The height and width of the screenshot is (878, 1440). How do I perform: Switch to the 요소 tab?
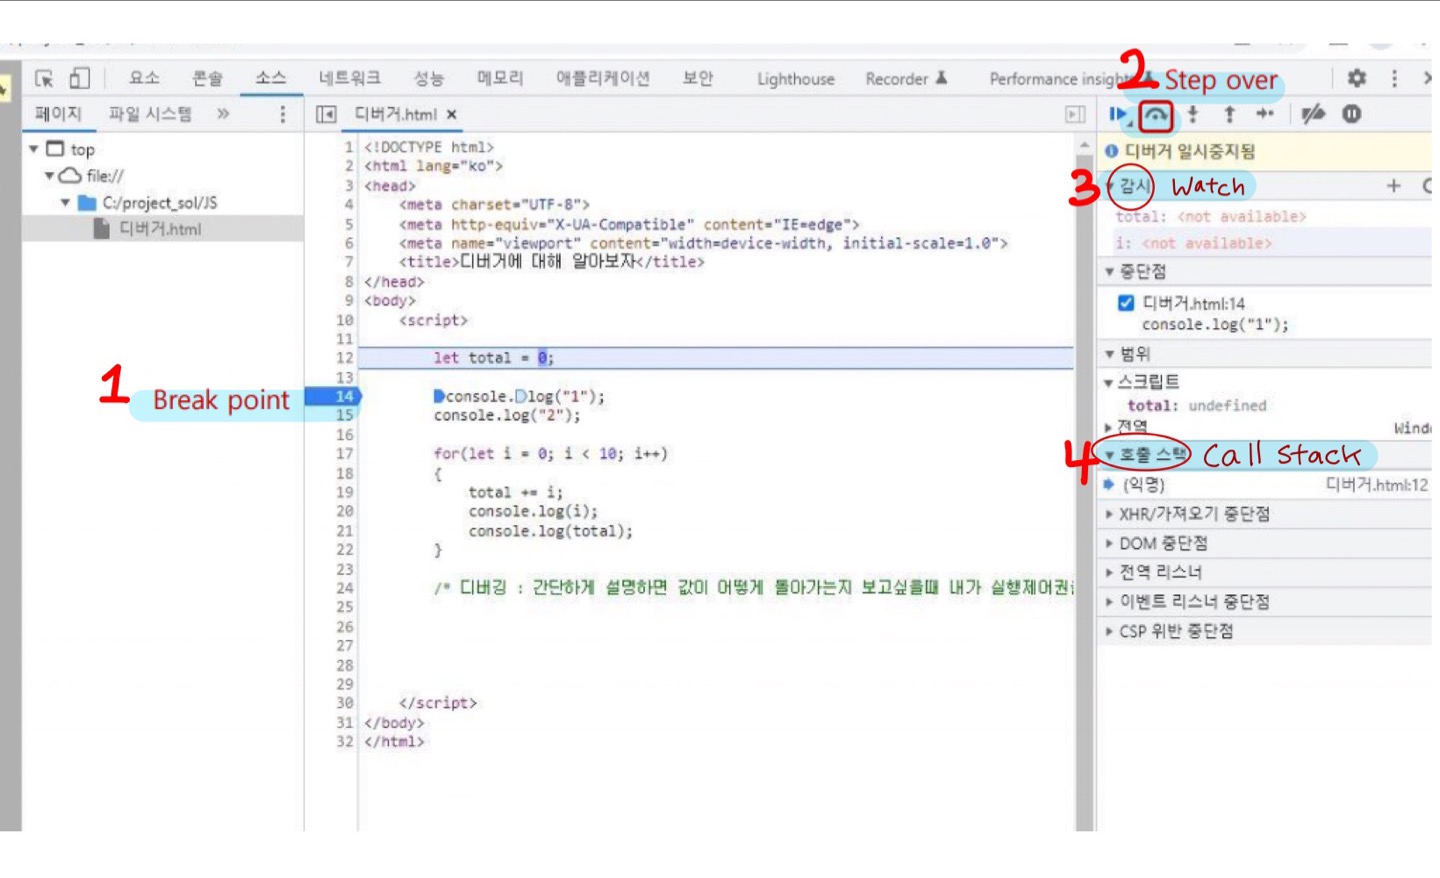click(x=144, y=78)
